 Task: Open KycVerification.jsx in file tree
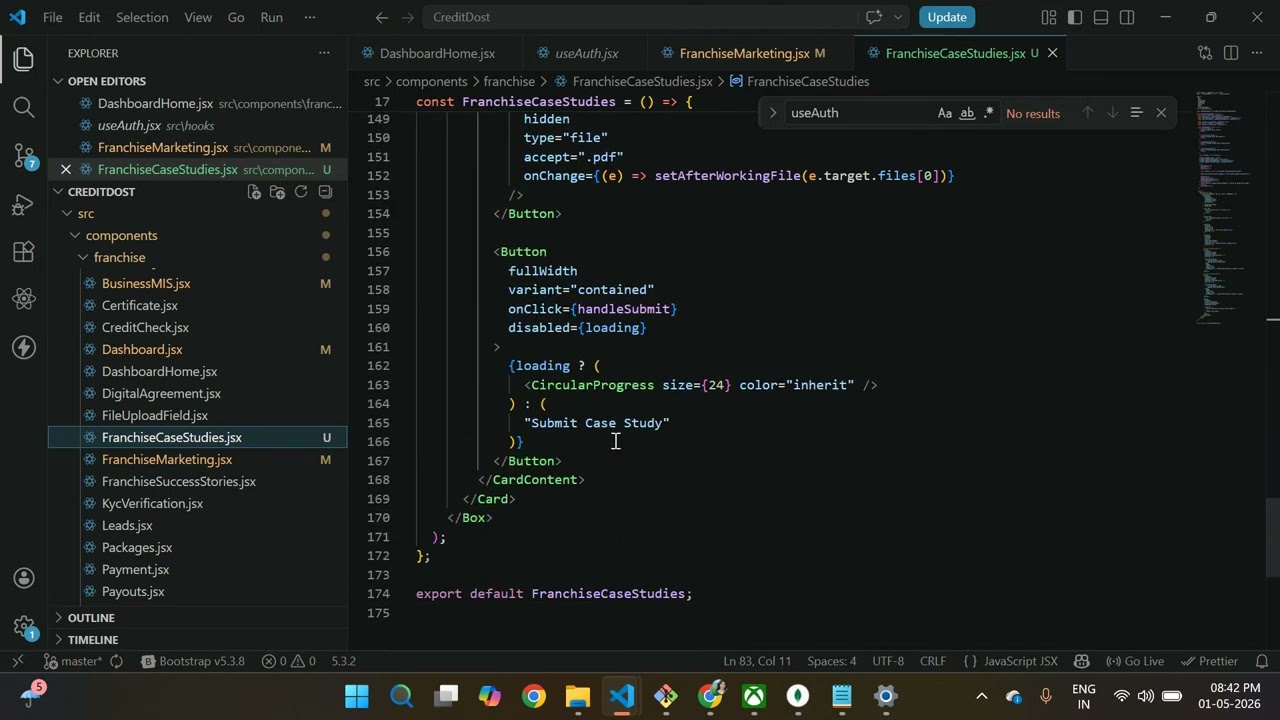pyautogui.click(x=152, y=504)
